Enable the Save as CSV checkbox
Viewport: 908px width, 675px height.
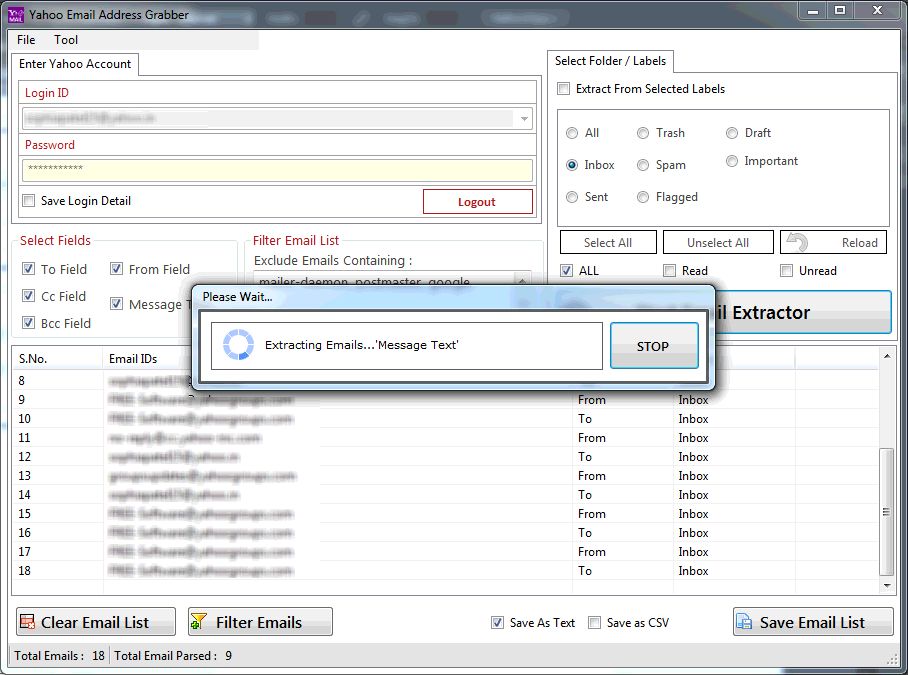click(x=594, y=622)
